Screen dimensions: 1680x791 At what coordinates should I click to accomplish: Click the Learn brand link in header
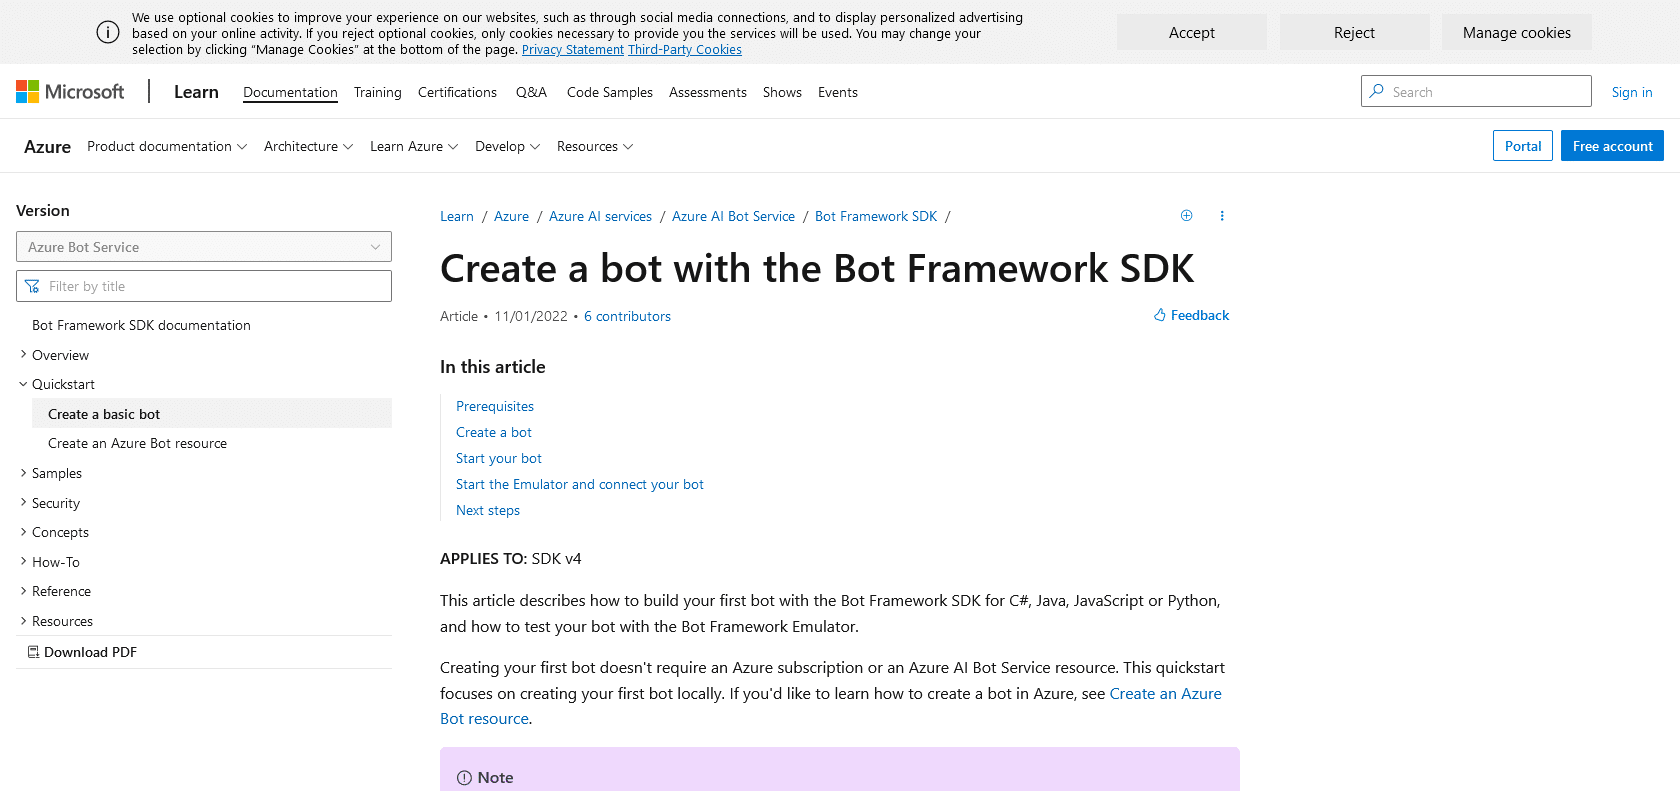(x=196, y=92)
